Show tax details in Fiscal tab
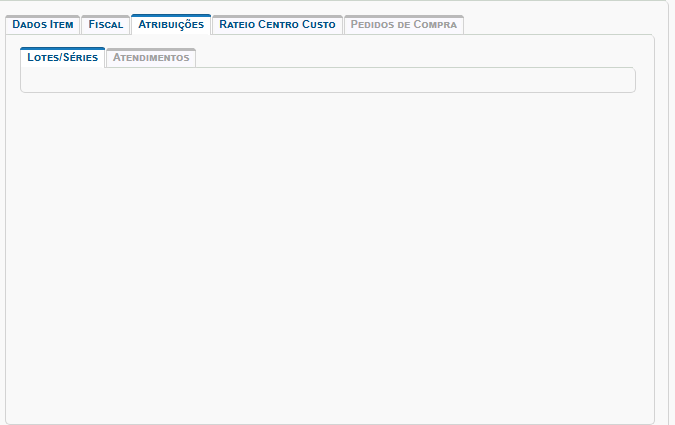Screen dimensions: 675x425 [x=105, y=24]
